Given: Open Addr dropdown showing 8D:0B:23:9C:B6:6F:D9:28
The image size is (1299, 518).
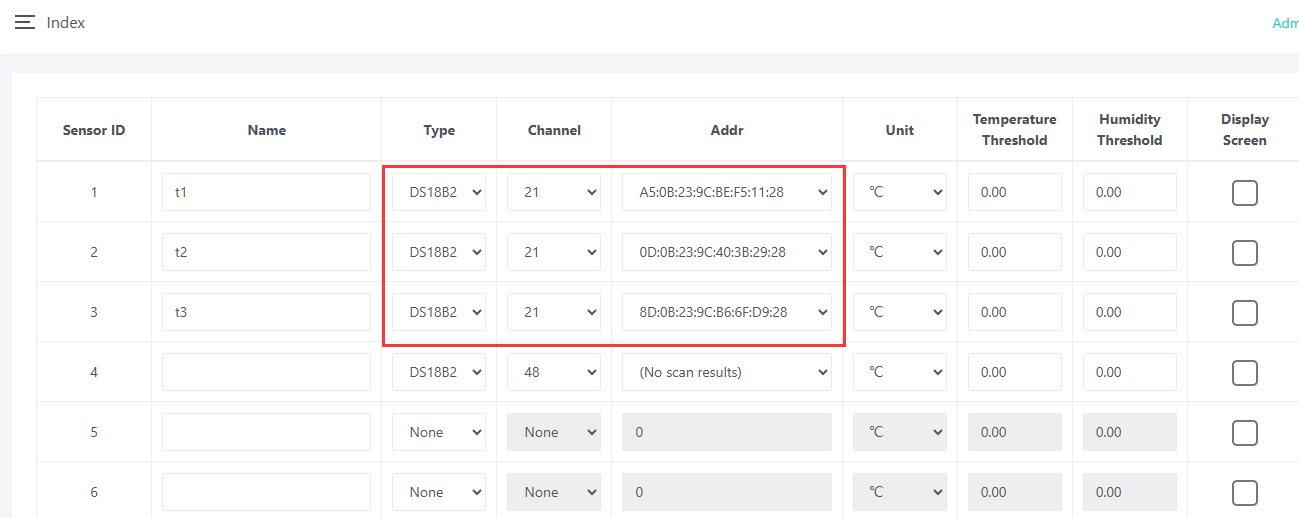Looking at the screenshot, I should 726,312.
